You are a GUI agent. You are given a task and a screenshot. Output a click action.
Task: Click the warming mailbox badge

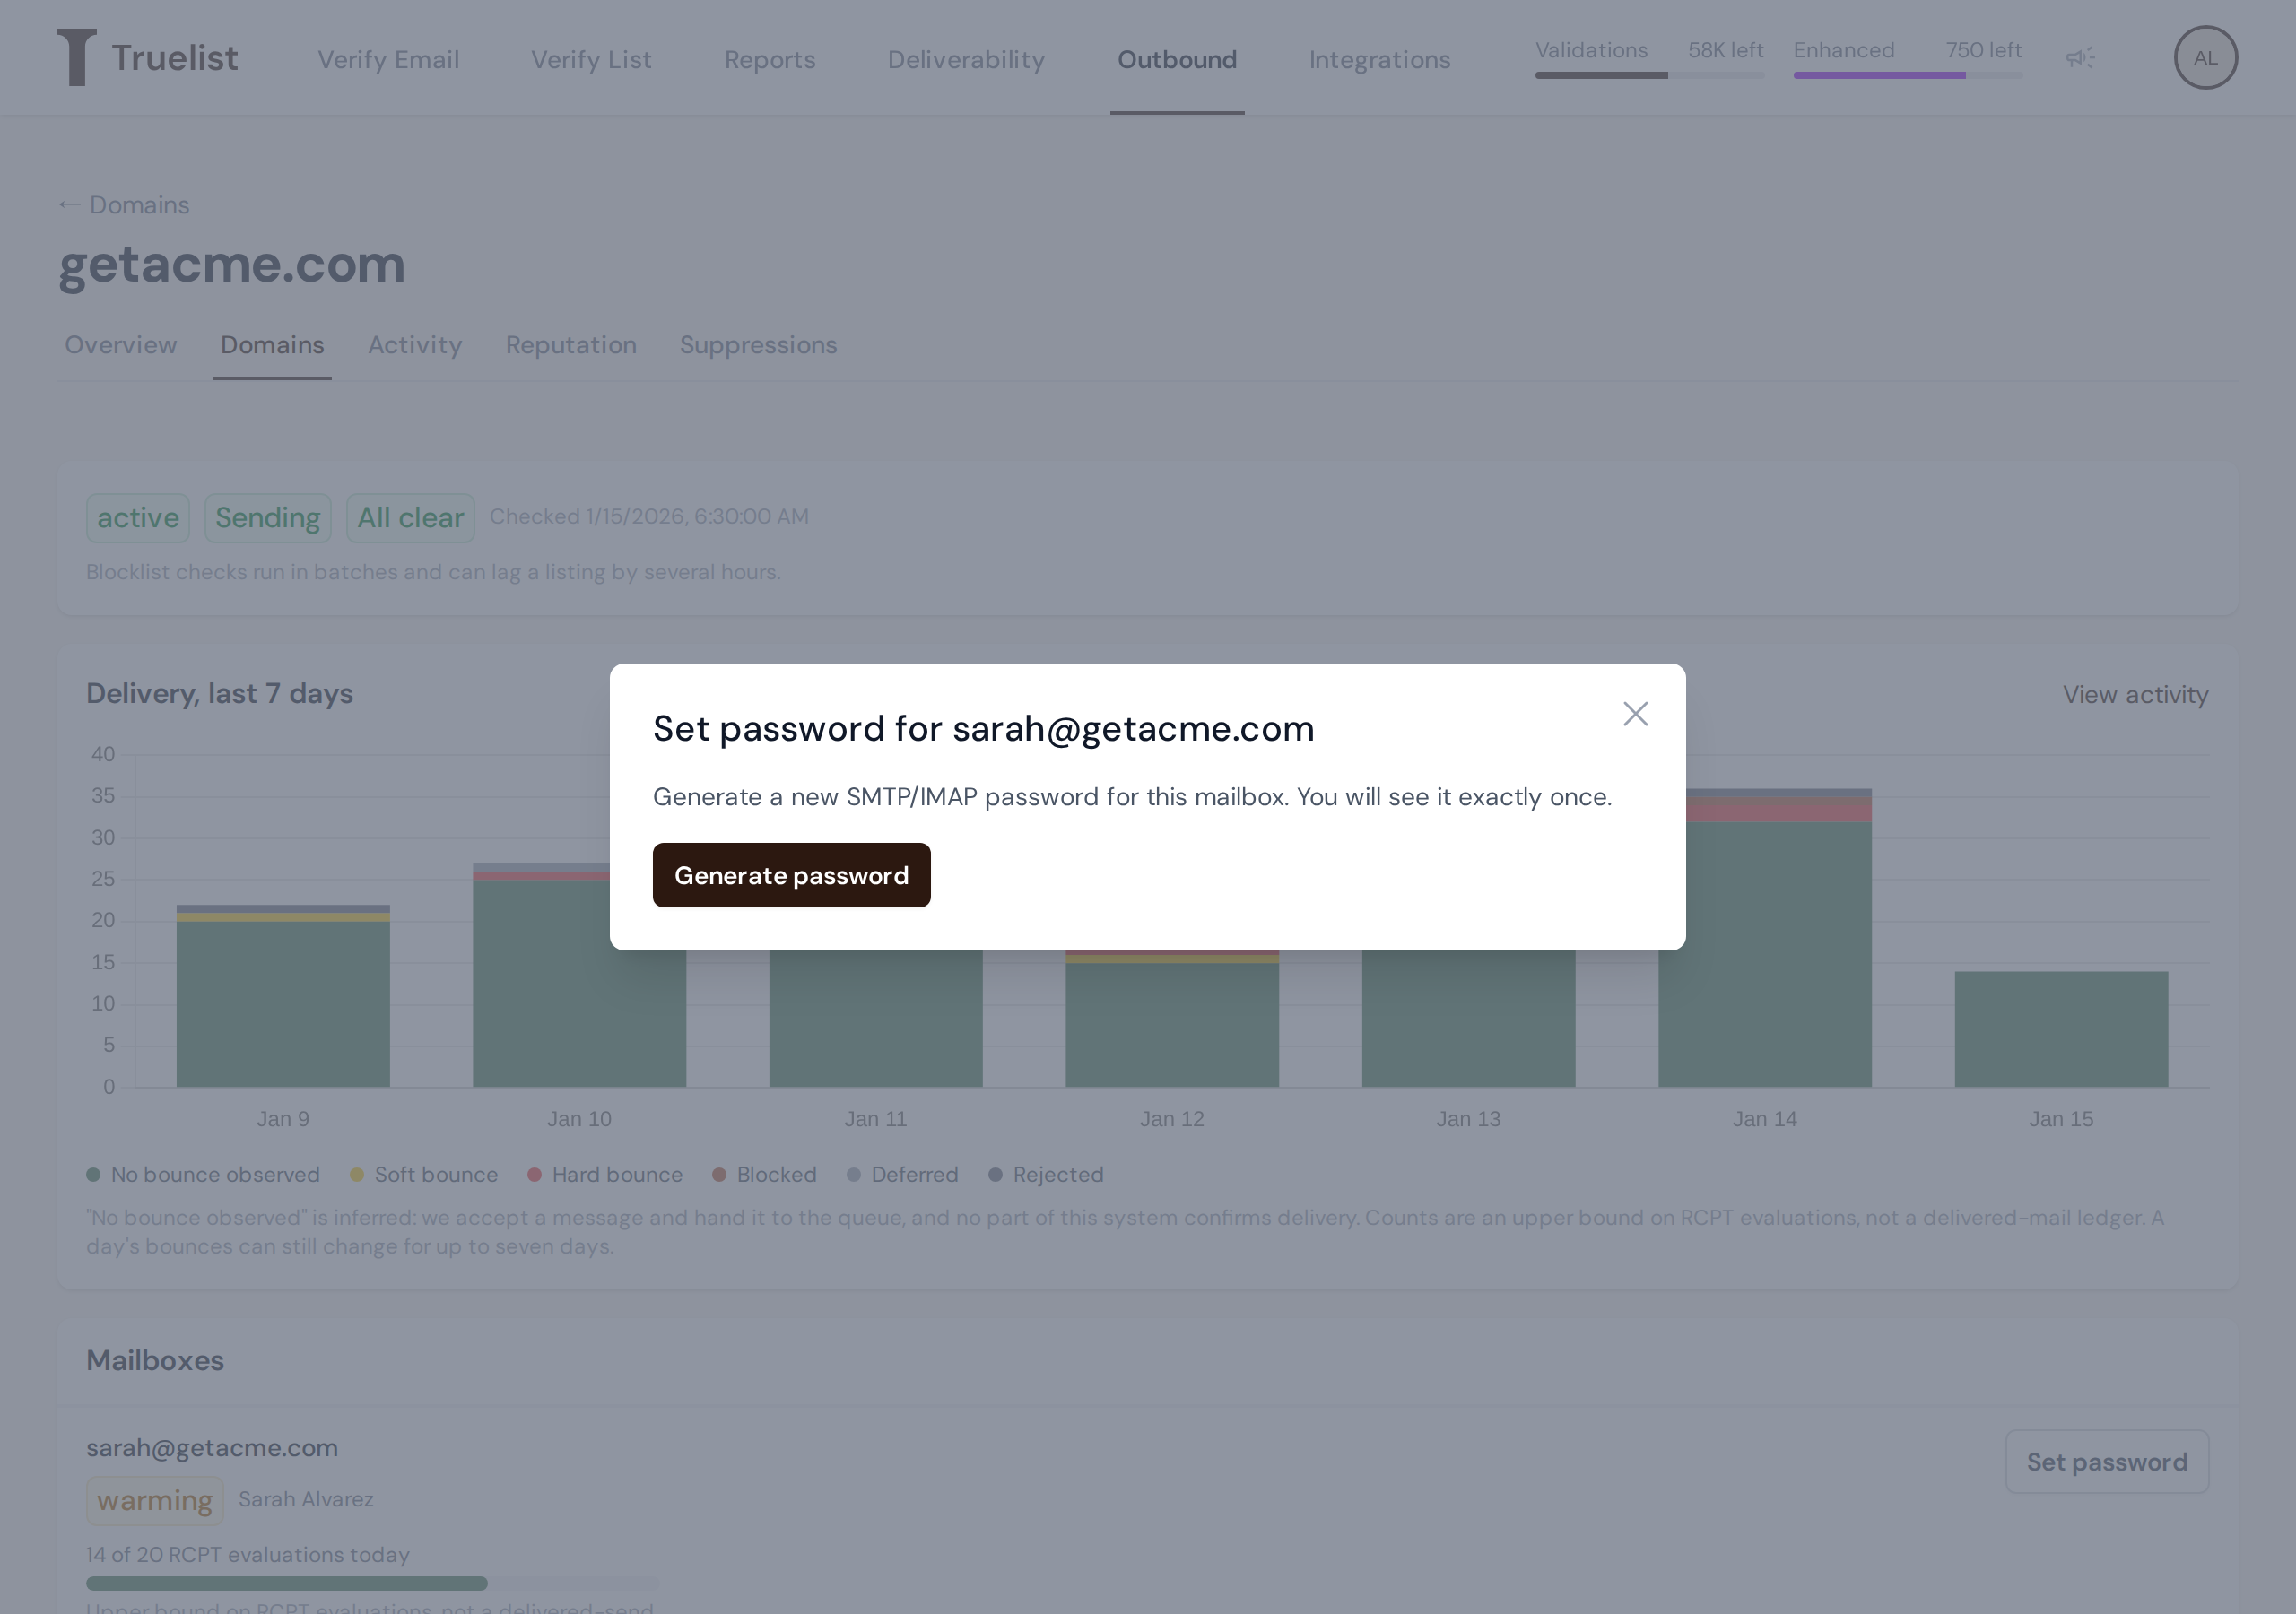pos(155,1501)
